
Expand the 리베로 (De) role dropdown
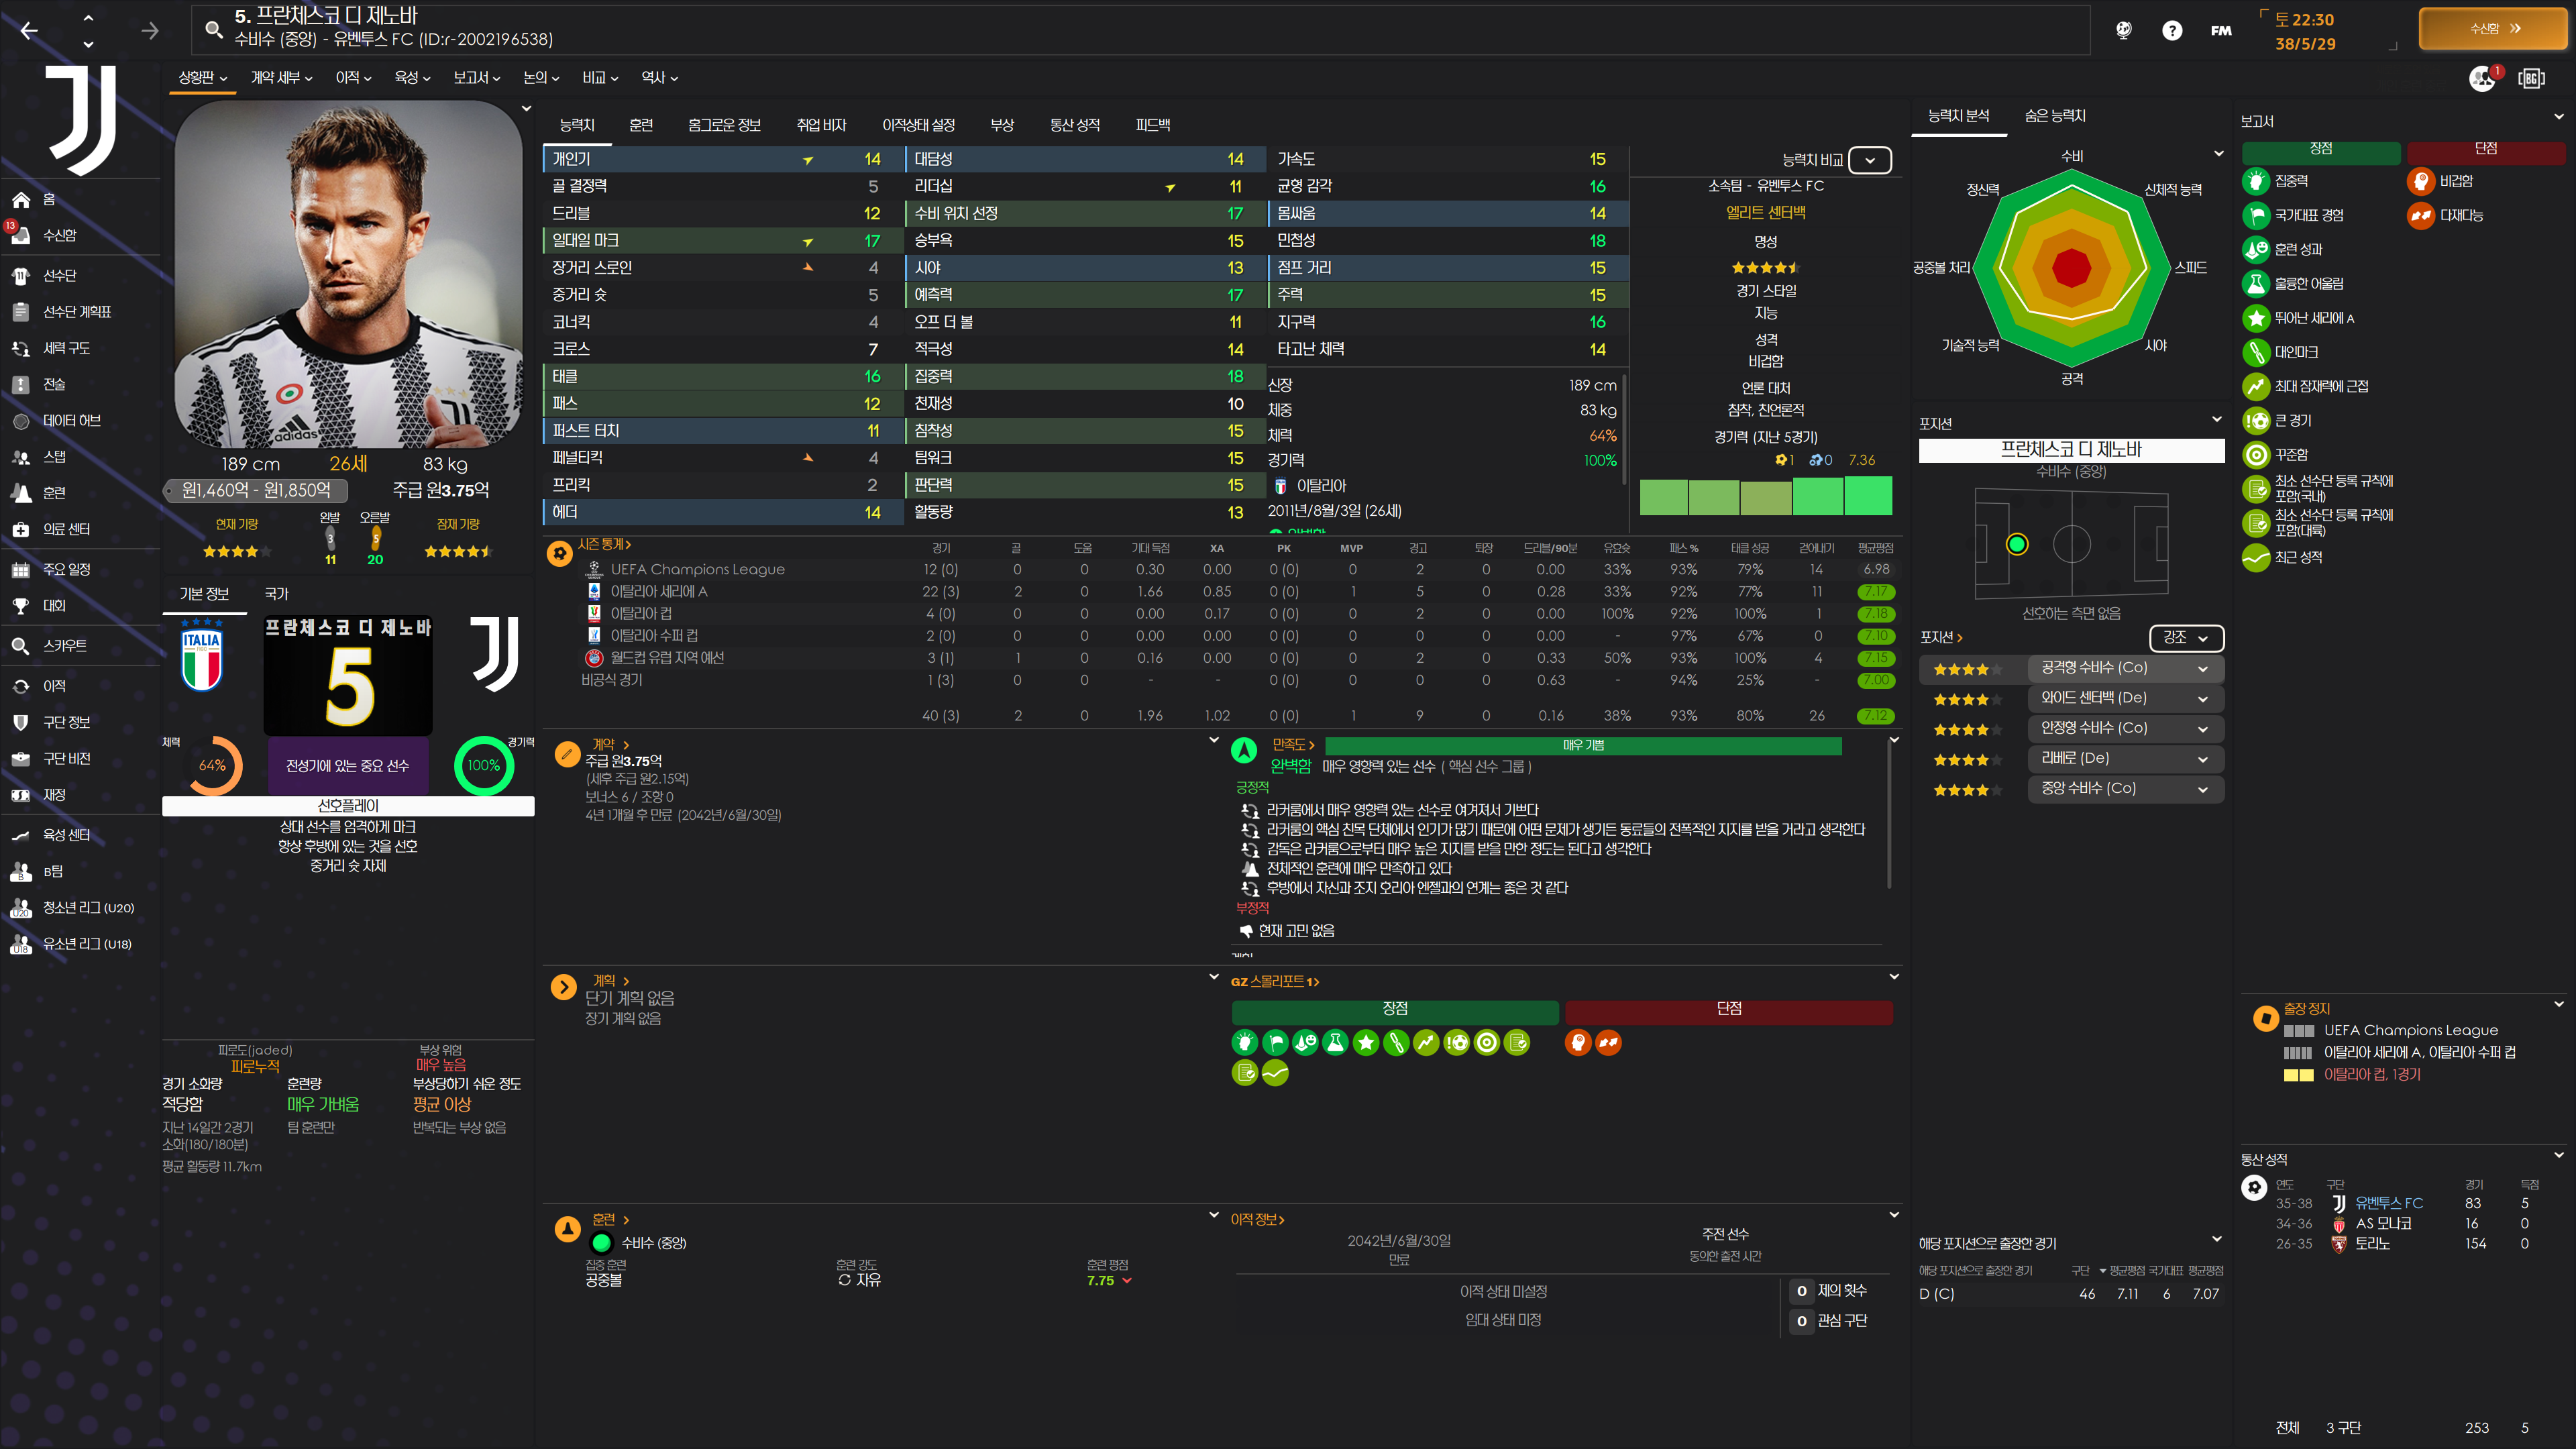point(2125,759)
